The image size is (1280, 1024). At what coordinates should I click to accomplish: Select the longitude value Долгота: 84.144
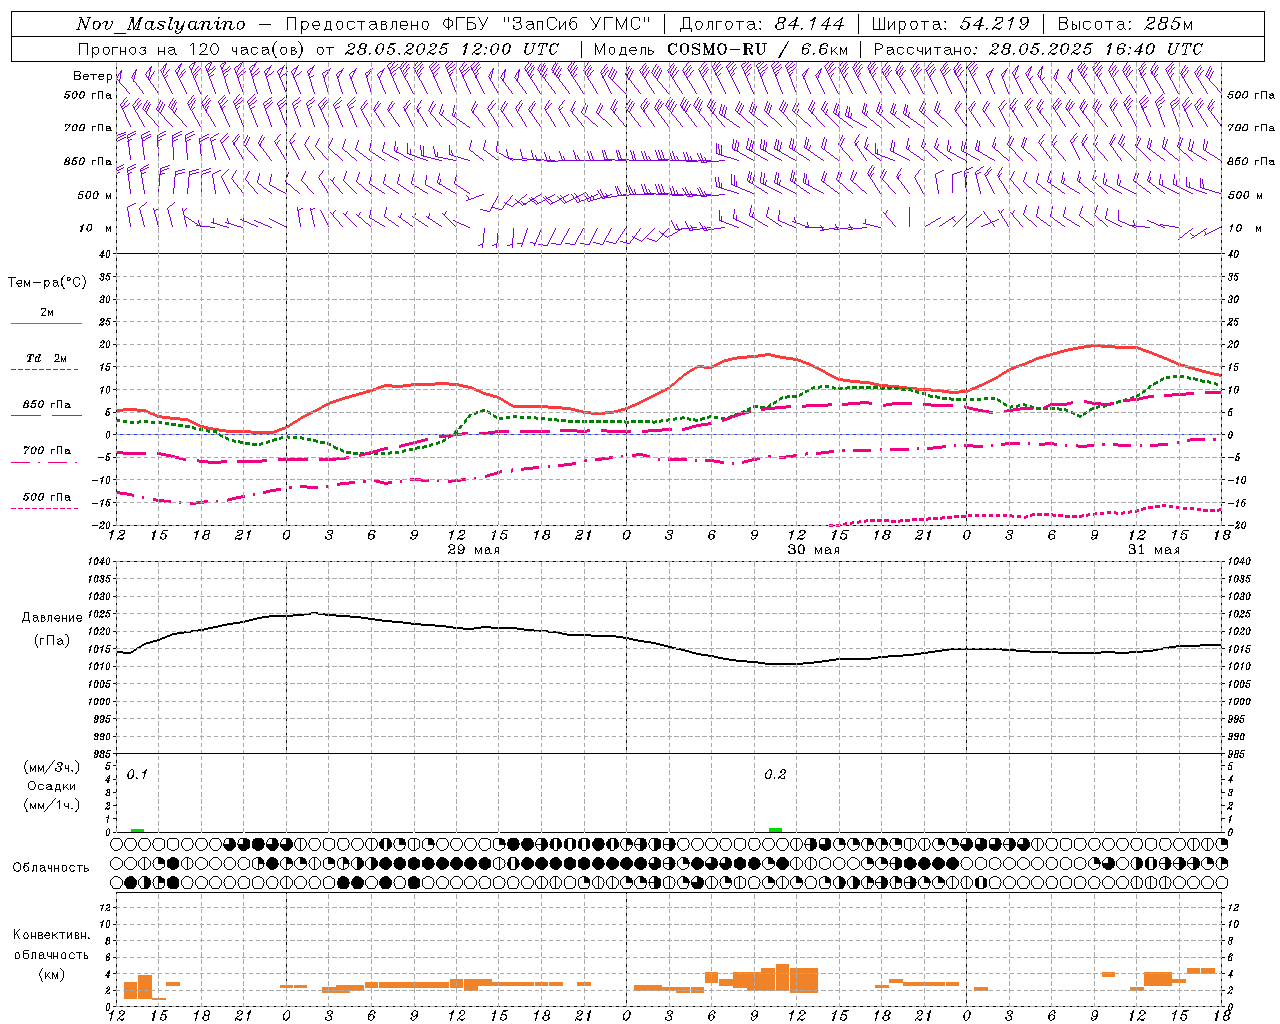(762, 24)
